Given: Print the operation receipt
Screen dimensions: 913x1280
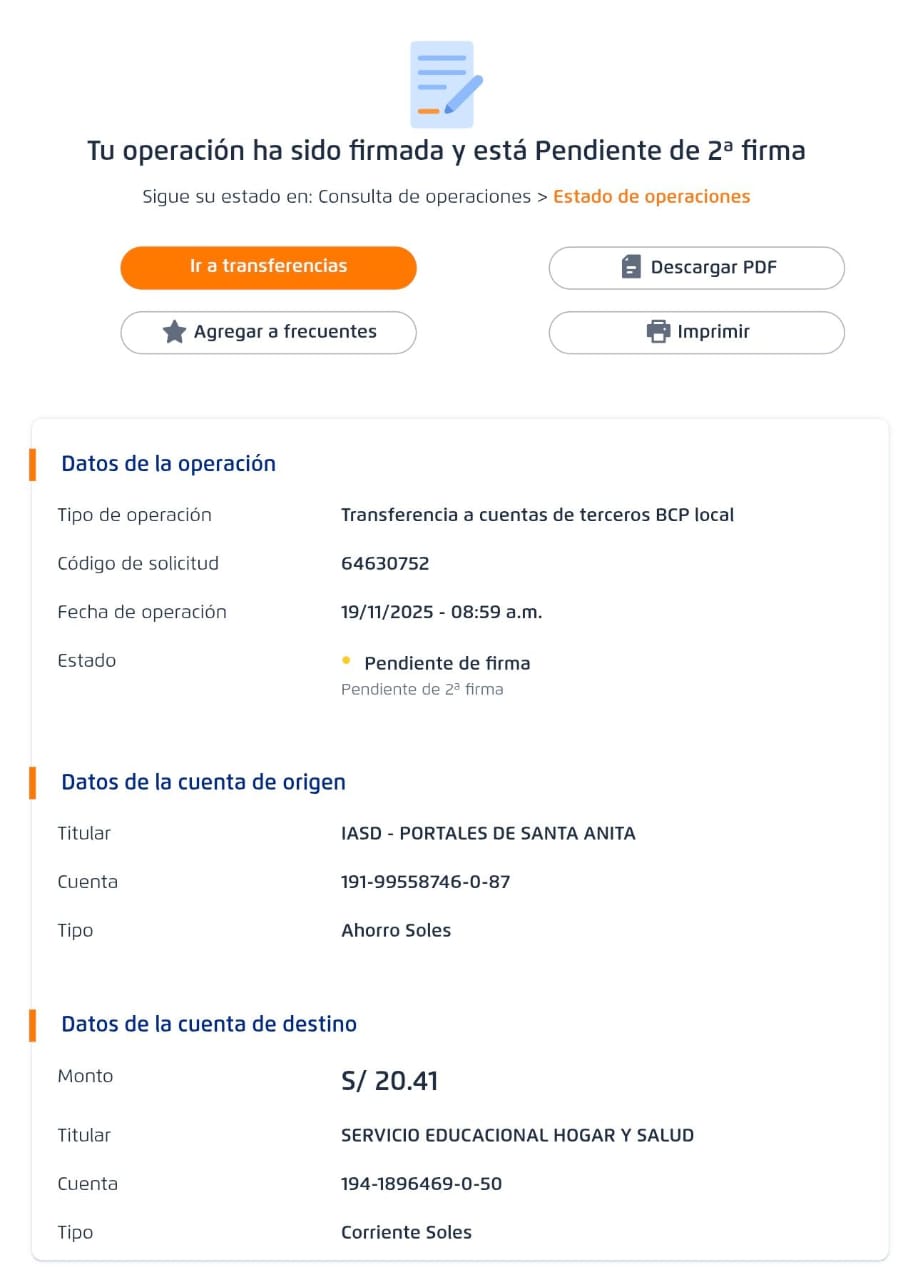Looking at the screenshot, I should point(696,332).
